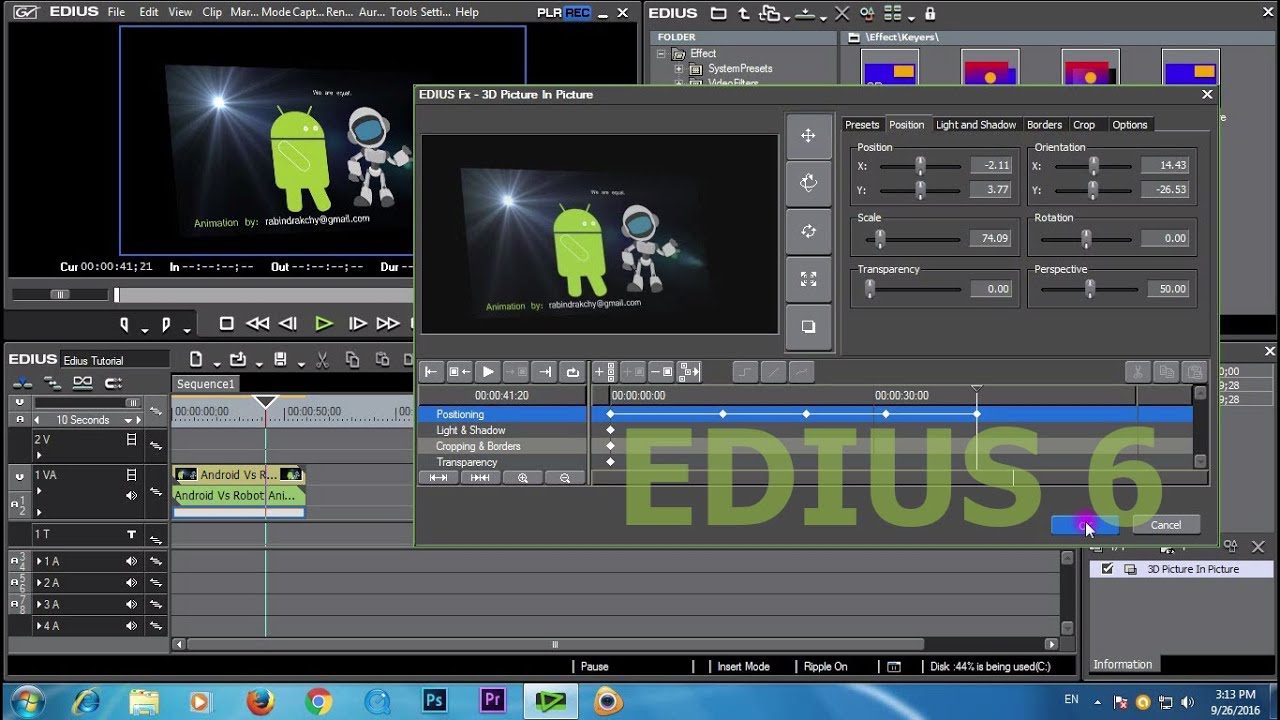Open the File menu in EDIUS
This screenshot has width=1280, height=720.
coord(116,12)
